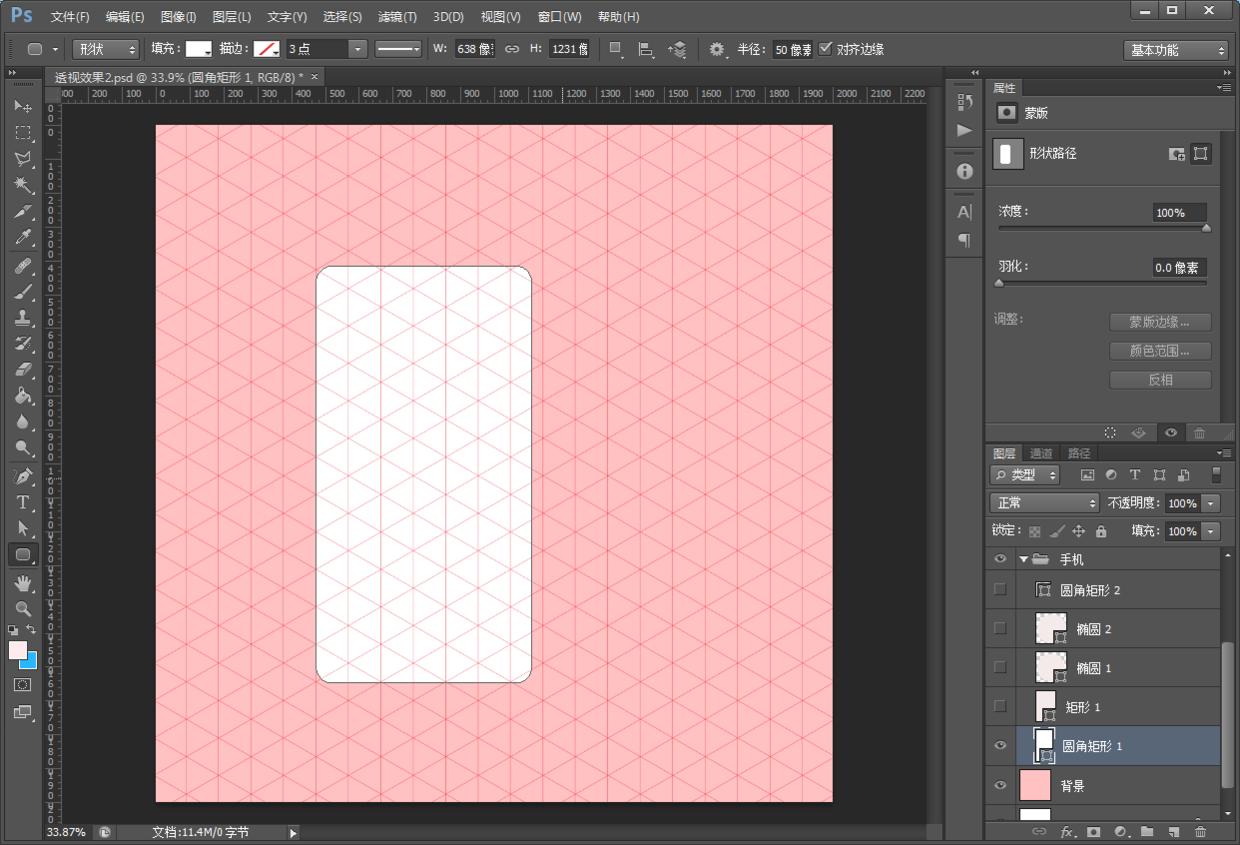Switch to the 通道 tab
Viewport: 1240px width, 845px height.
(1042, 453)
